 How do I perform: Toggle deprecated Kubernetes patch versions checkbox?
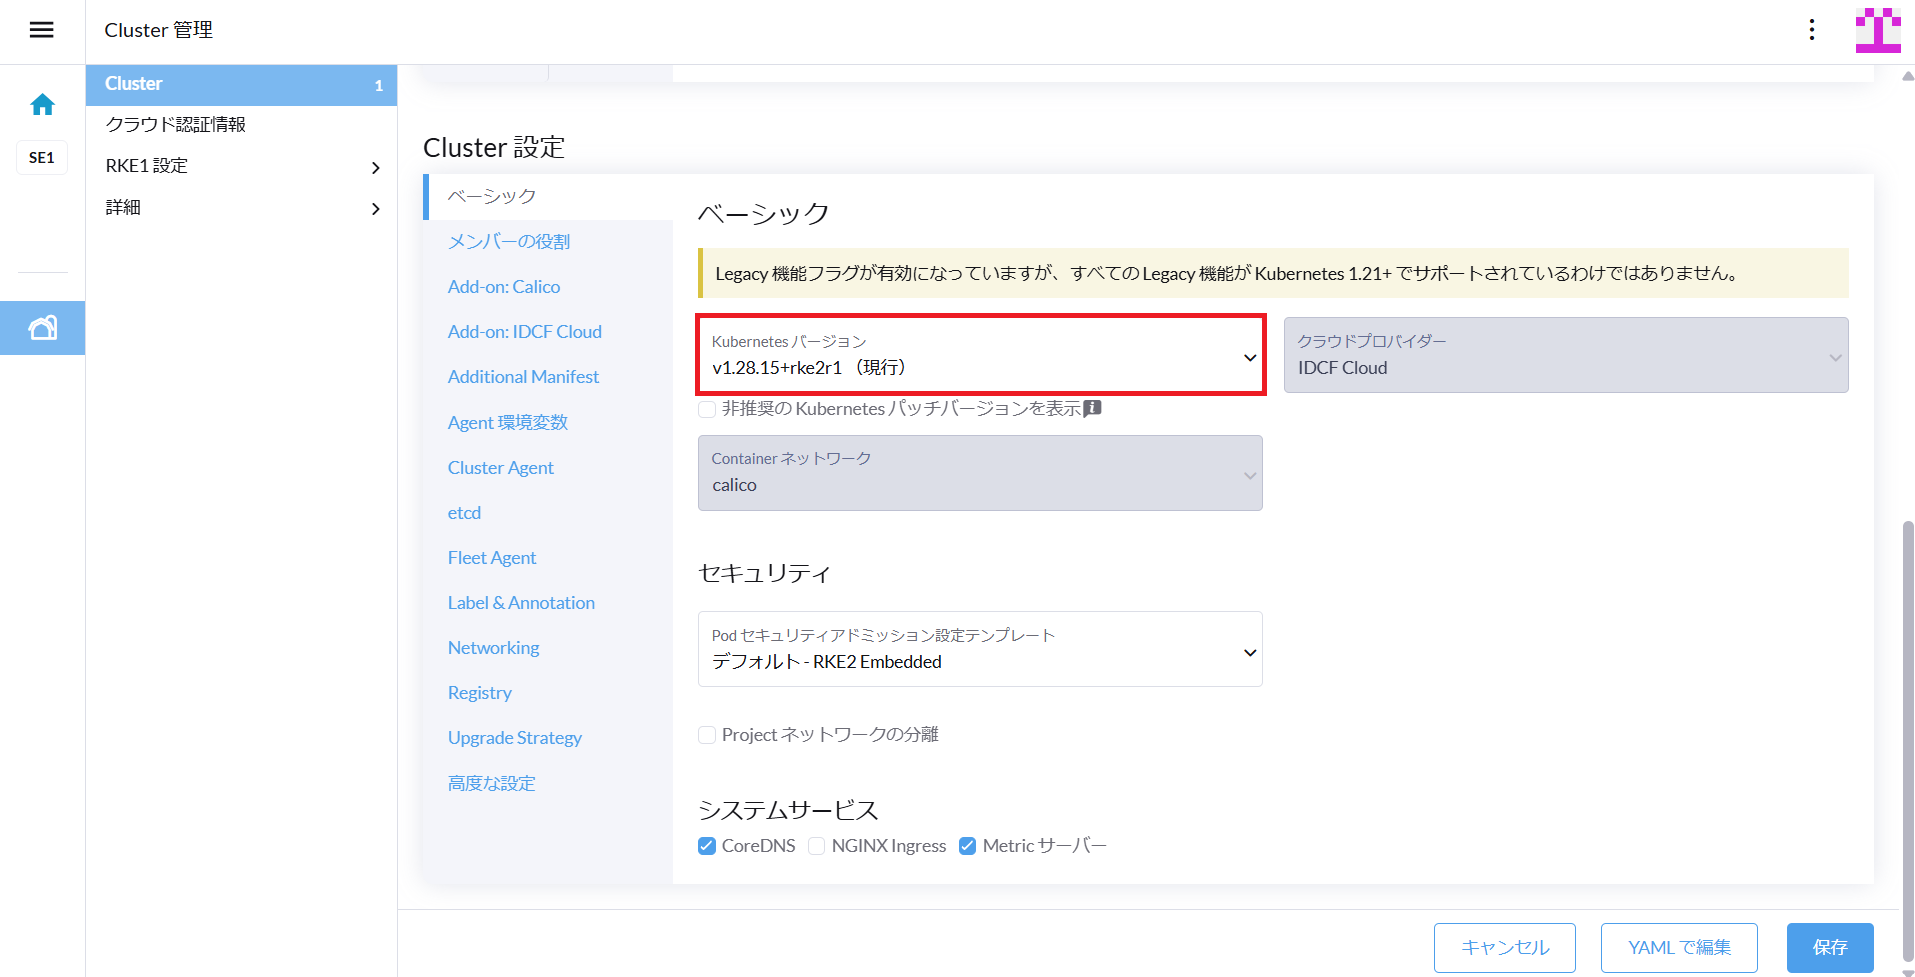pos(707,409)
